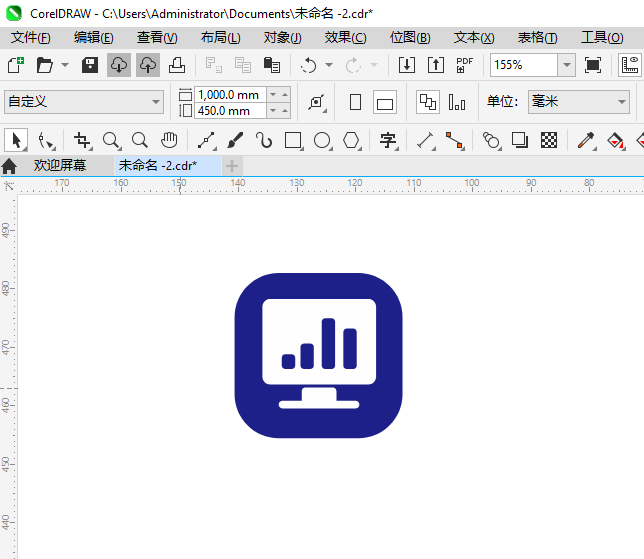Switch to the 欢迎屏幕 tab
The width and height of the screenshot is (644, 559).
[60, 166]
